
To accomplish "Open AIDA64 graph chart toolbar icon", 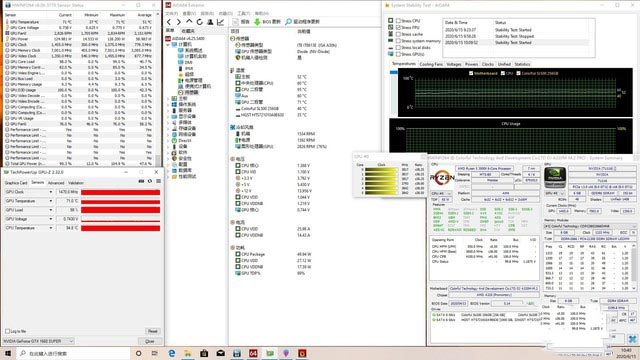I will coord(220,22).
